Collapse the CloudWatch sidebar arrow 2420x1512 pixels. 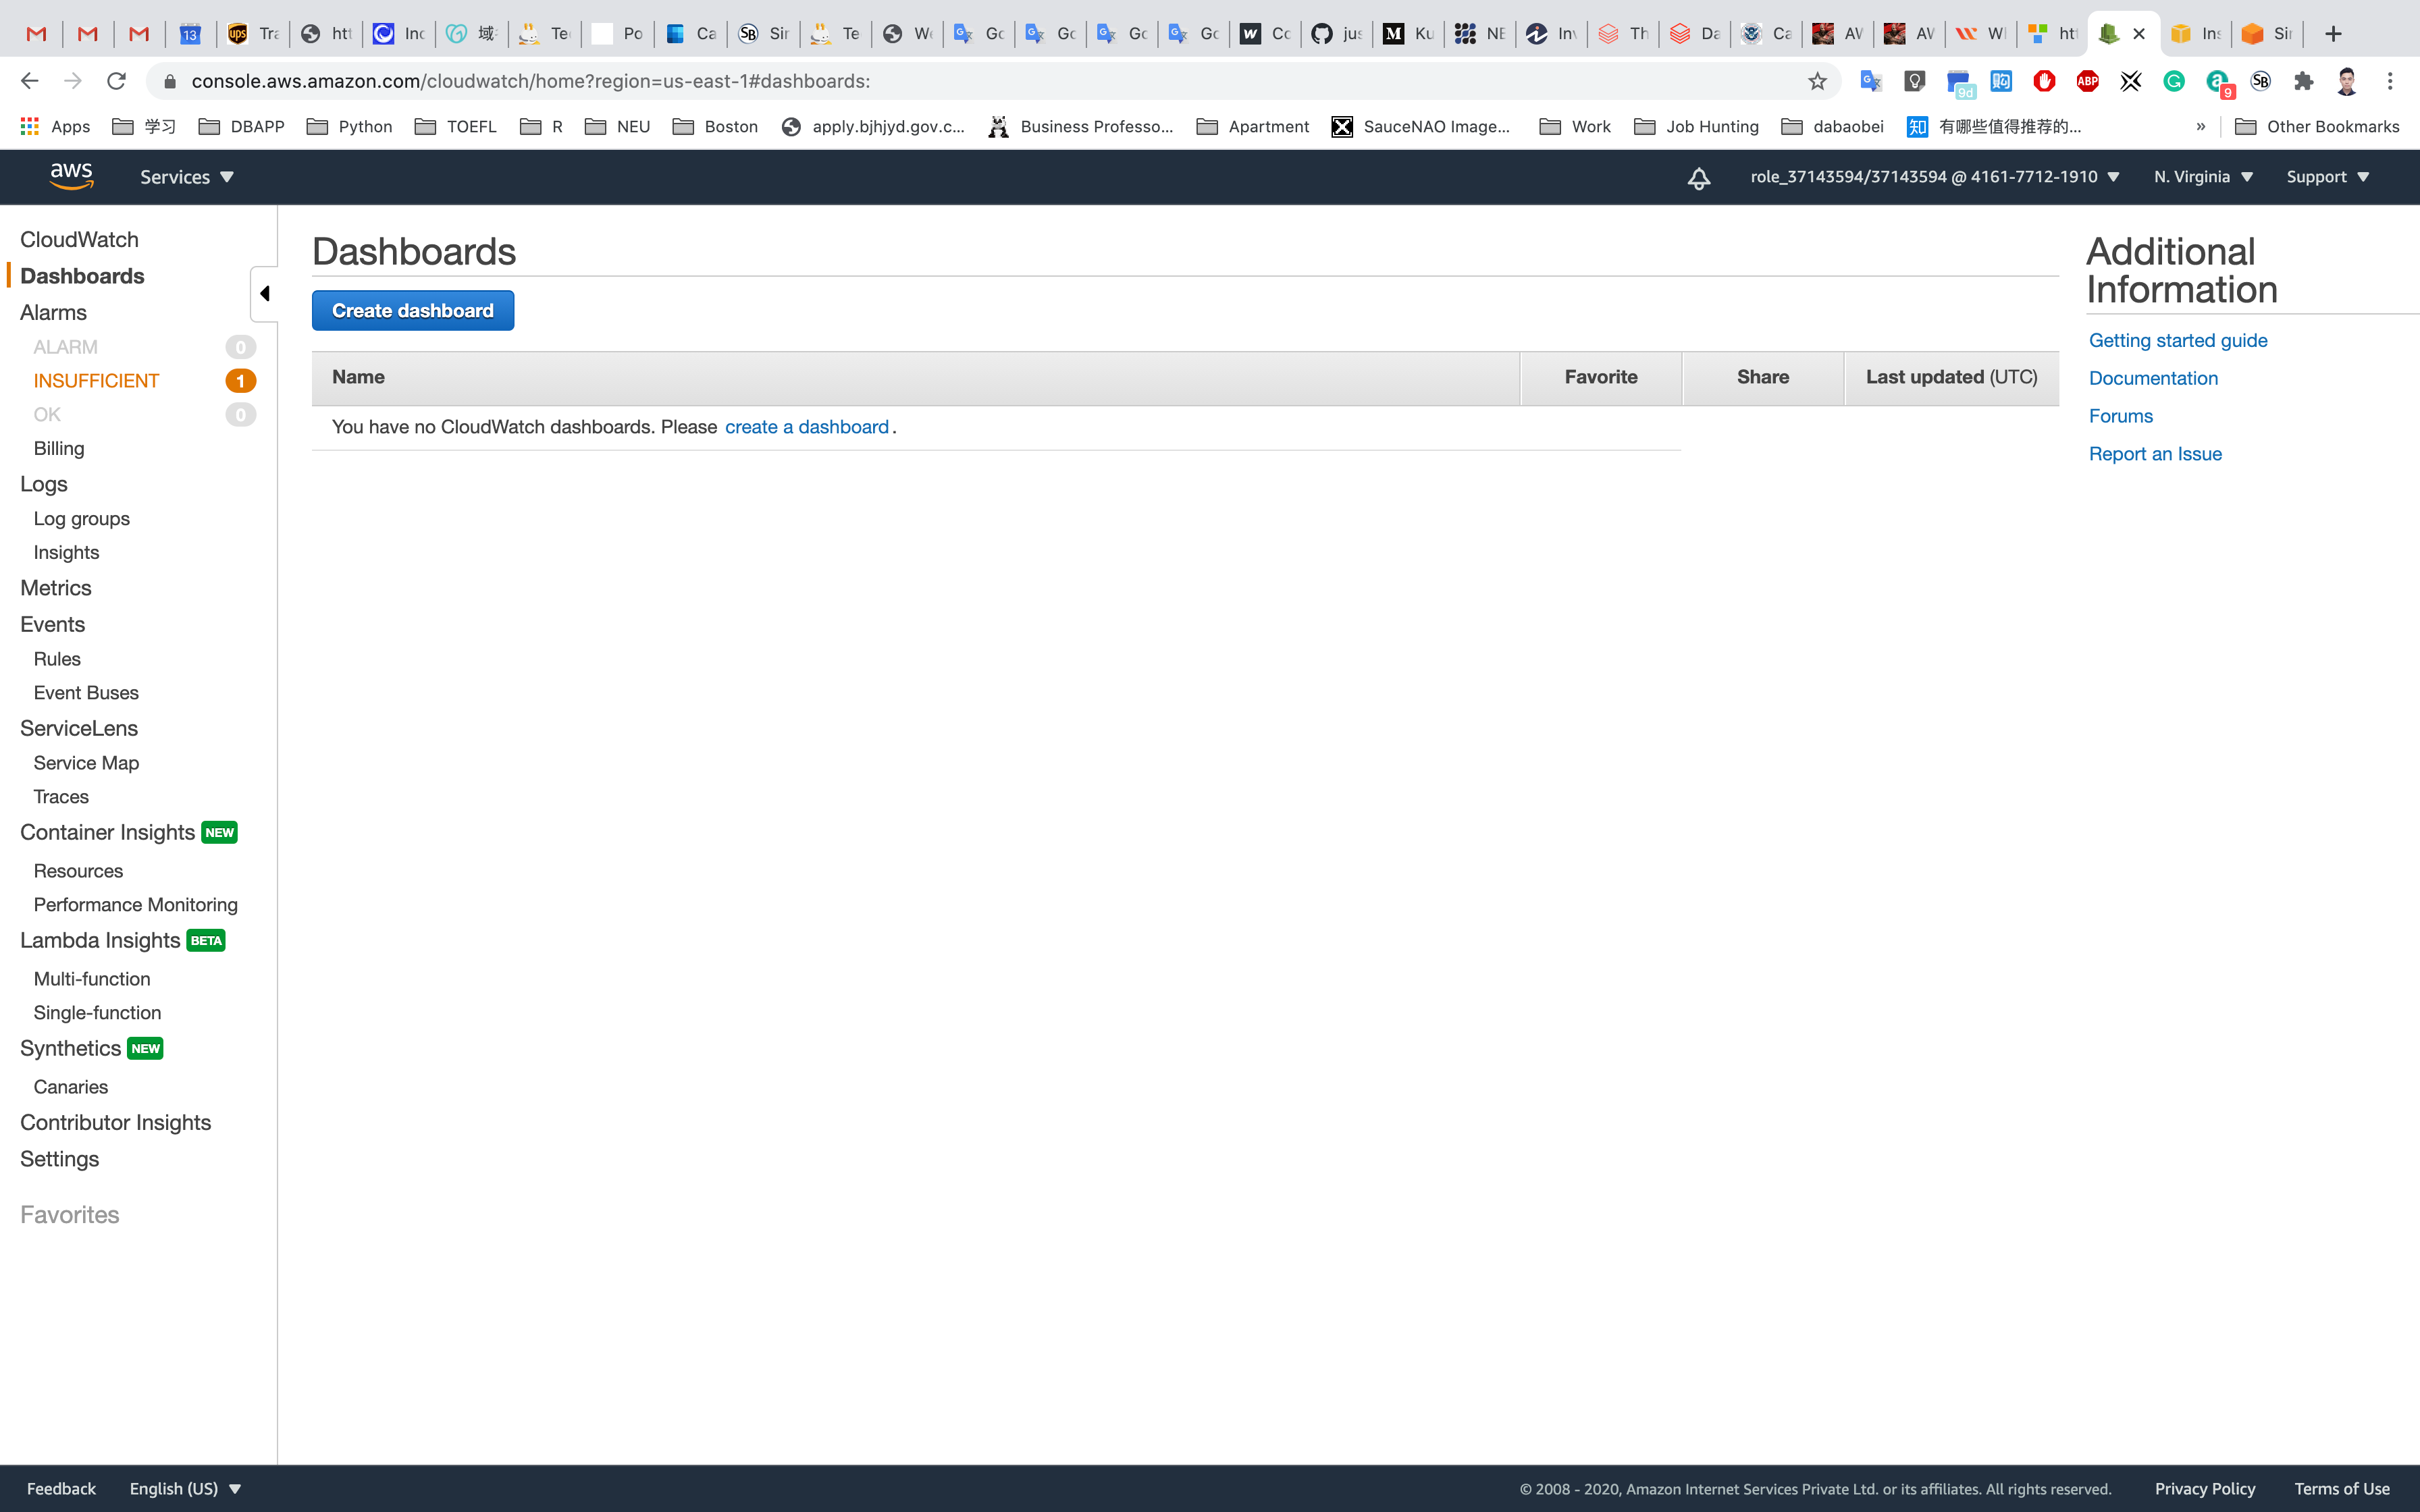click(264, 293)
